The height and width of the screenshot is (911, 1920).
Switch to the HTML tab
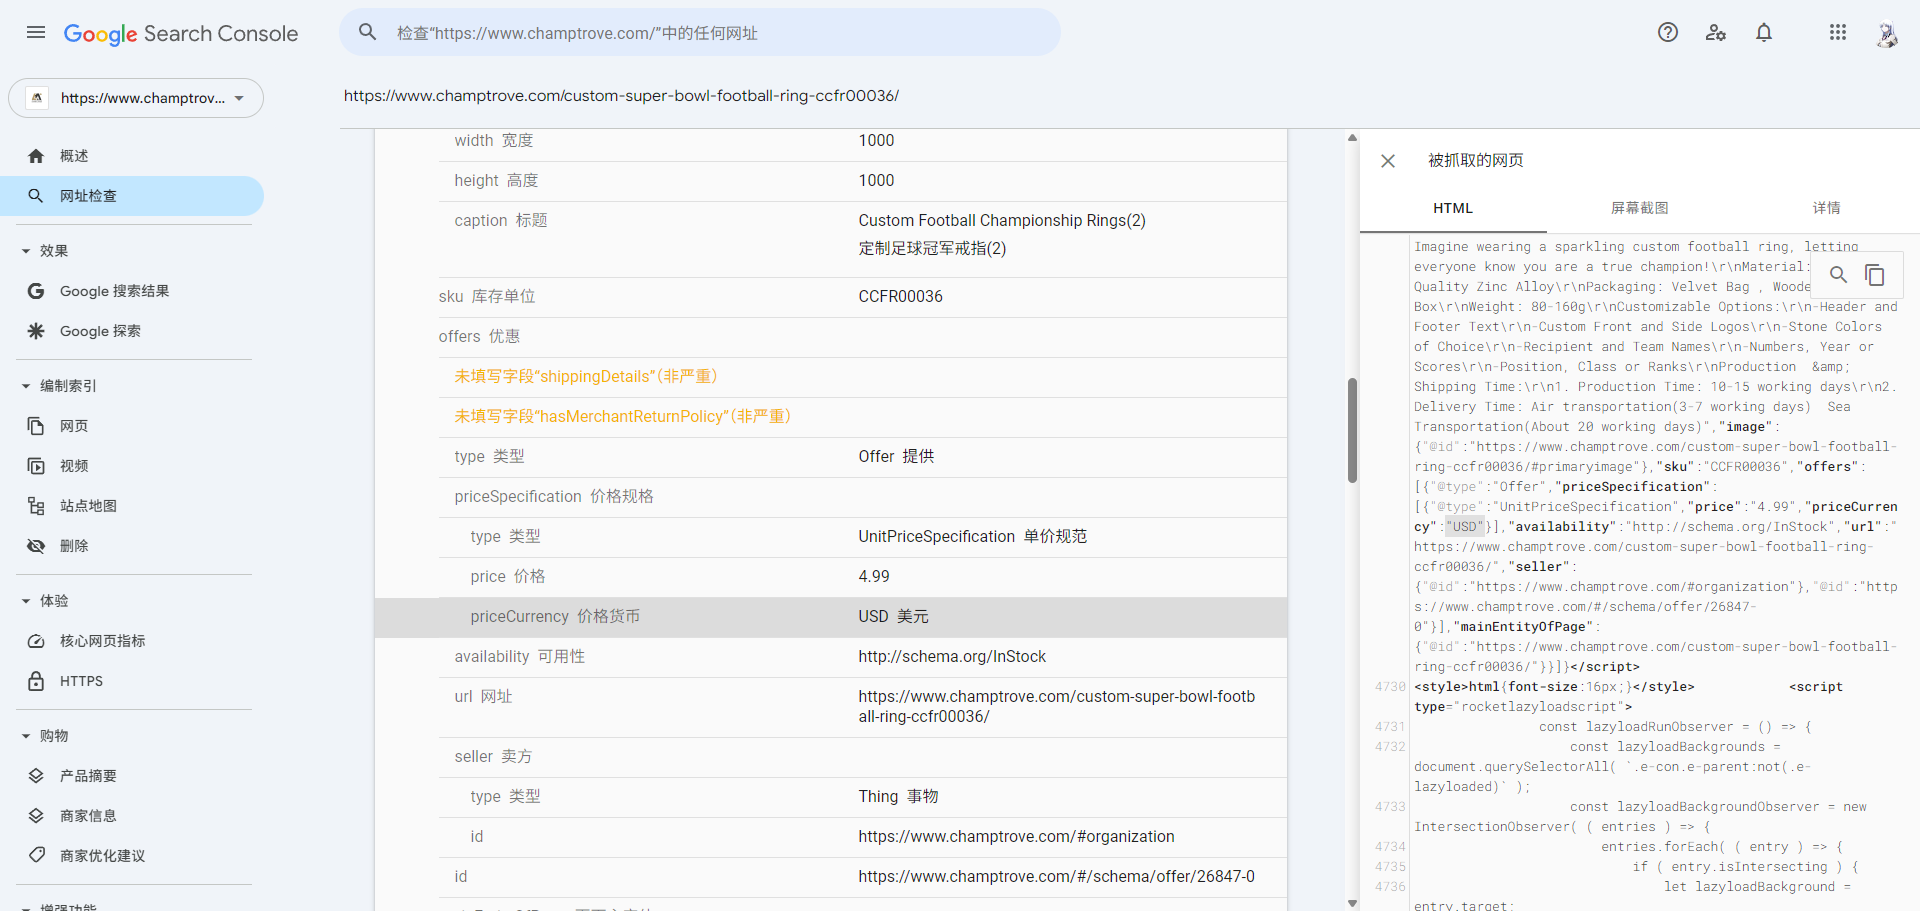(1453, 208)
